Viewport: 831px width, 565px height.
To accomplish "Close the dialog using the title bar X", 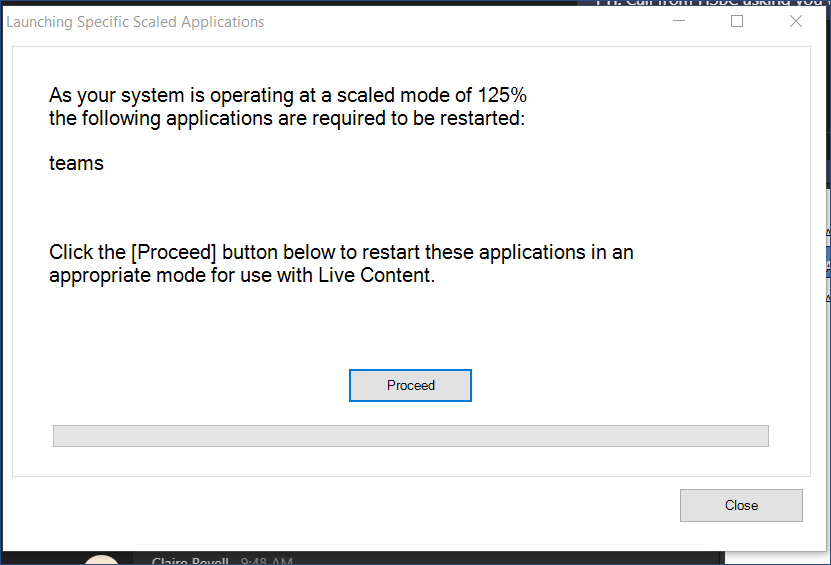I will [795, 21].
